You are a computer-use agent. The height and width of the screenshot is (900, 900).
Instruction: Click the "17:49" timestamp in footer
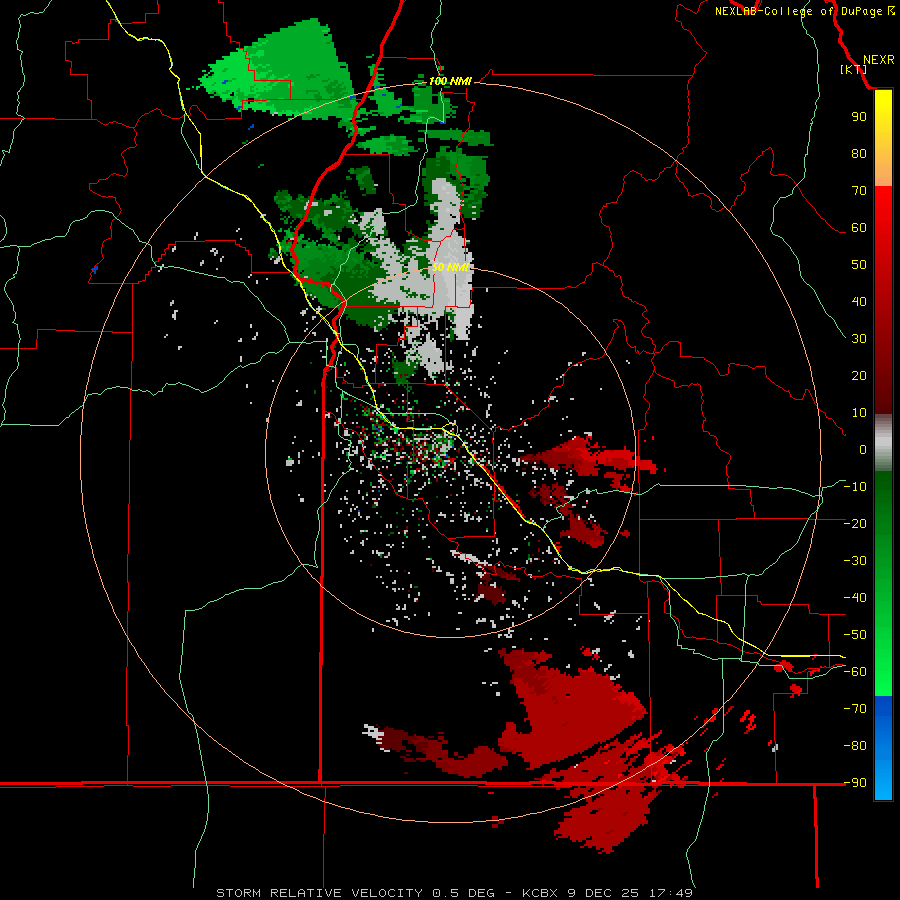(671, 893)
